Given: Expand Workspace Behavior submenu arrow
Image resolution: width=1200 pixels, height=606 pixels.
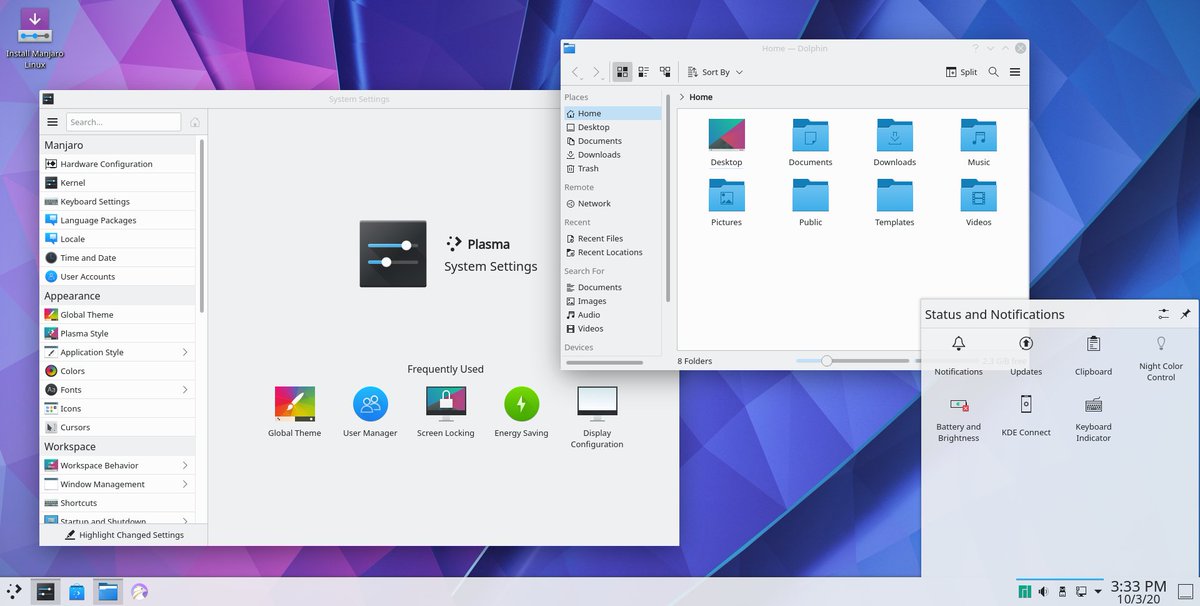Looking at the screenshot, I should 185,465.
